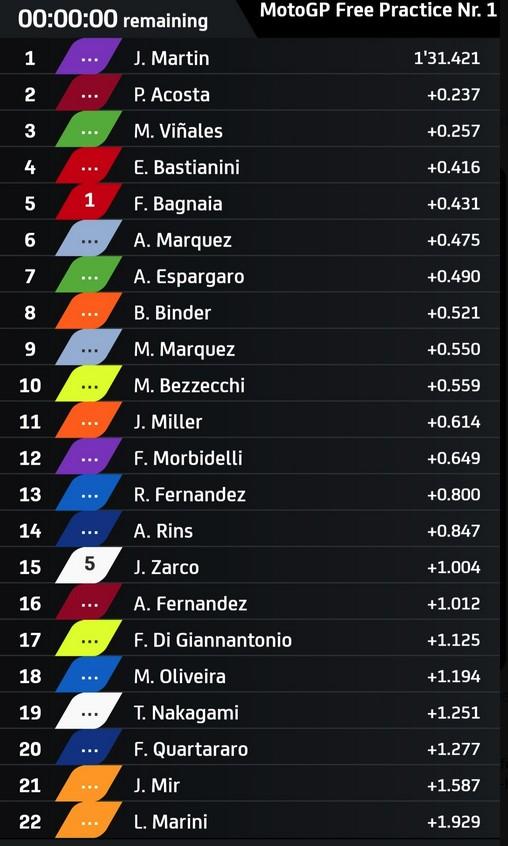Click the yellow team badge beside M. Bezzecchi
The image size is (508, 846).
coord(88,384)
